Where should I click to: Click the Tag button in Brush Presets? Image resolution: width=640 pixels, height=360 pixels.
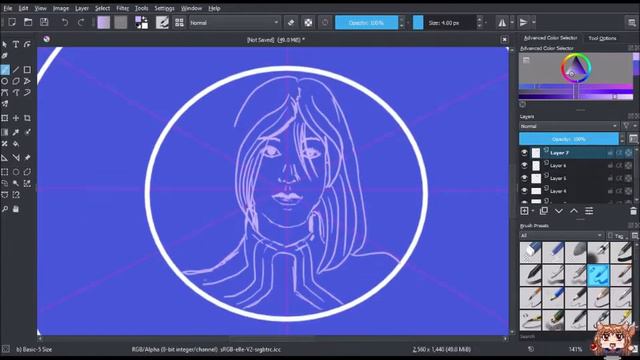pyautogui.click(x=616, y=236)
